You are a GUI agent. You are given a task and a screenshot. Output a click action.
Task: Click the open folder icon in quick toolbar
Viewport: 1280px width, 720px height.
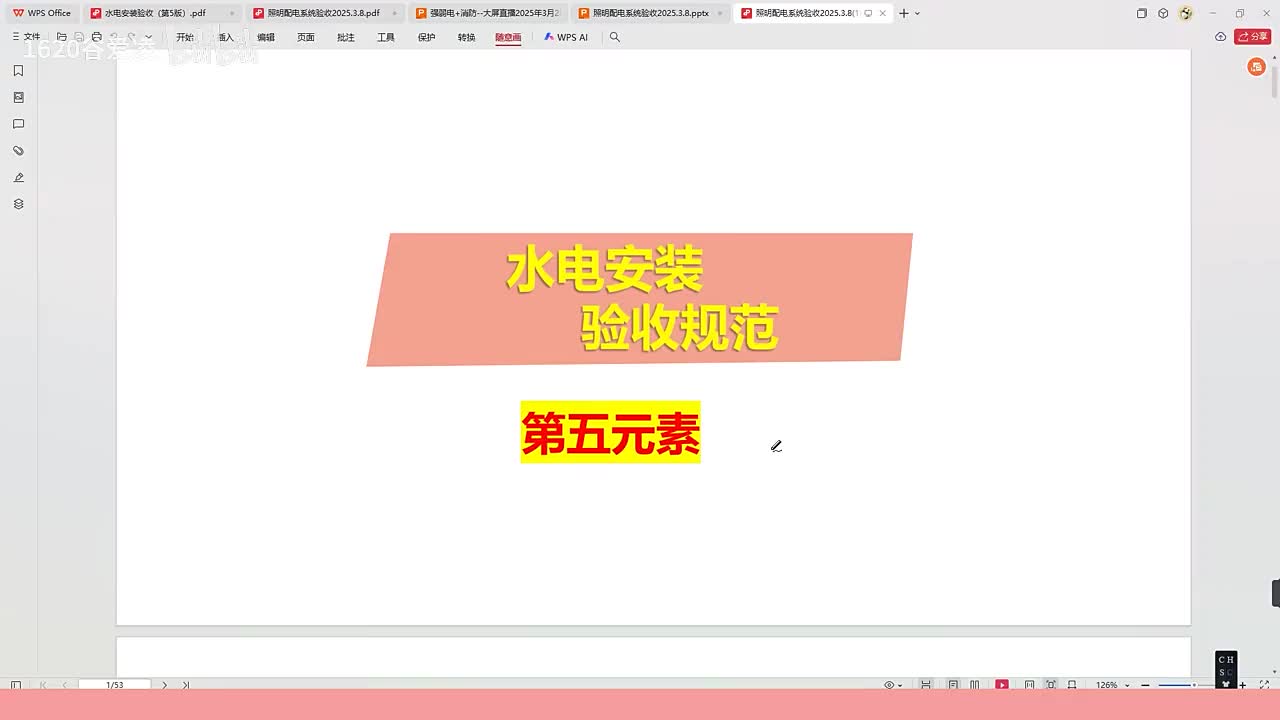coord(62,37)
